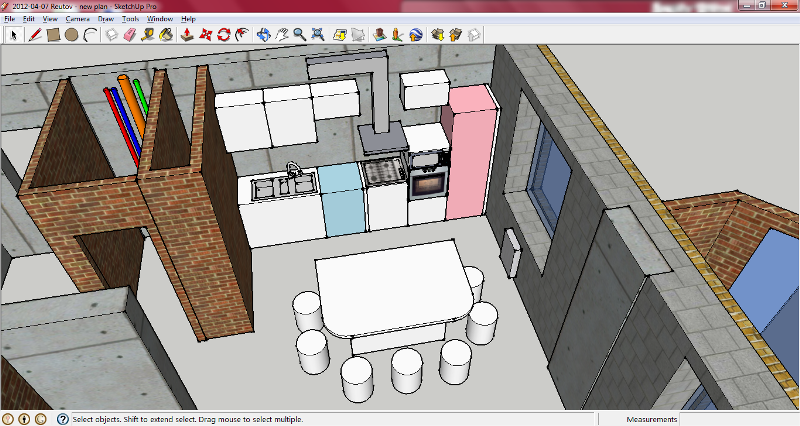Viewport: 800px width, 426px height.
Task: Open the Camera menu
Action: tap(77, 19)
